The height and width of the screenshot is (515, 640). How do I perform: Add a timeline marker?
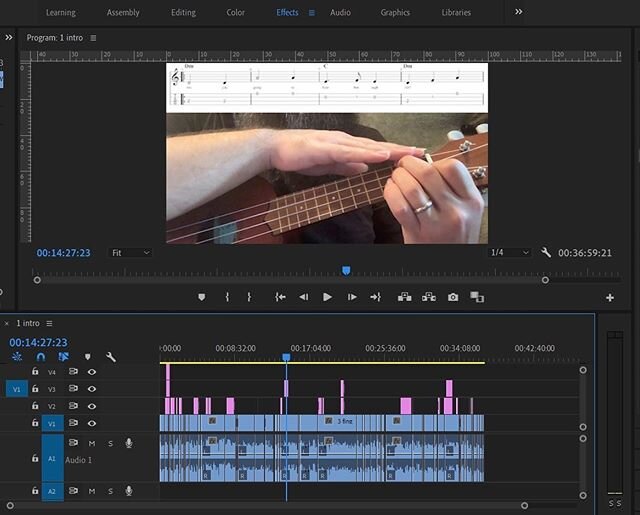87,357
